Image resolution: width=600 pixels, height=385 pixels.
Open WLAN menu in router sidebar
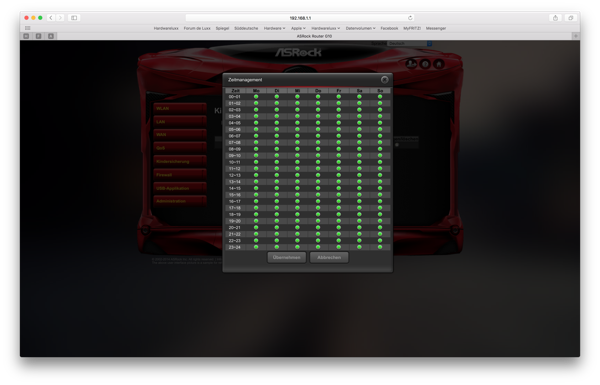179,108
